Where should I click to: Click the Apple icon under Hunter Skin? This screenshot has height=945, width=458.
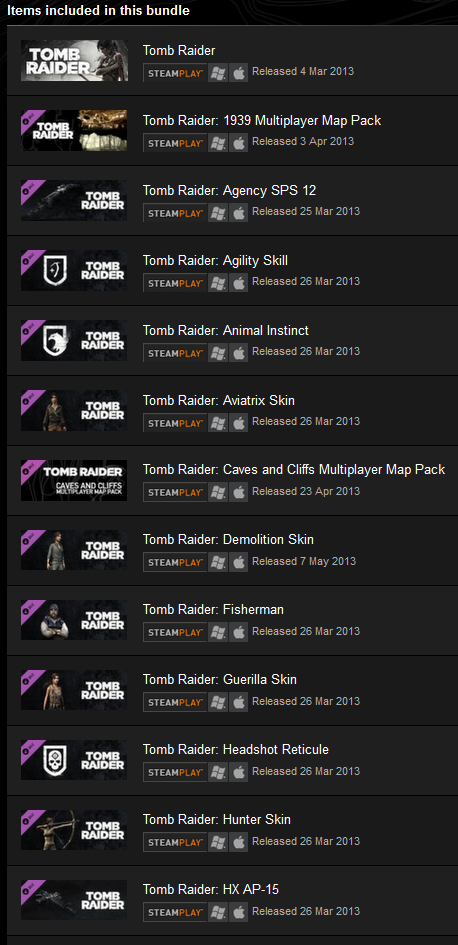tap(239, 842)
